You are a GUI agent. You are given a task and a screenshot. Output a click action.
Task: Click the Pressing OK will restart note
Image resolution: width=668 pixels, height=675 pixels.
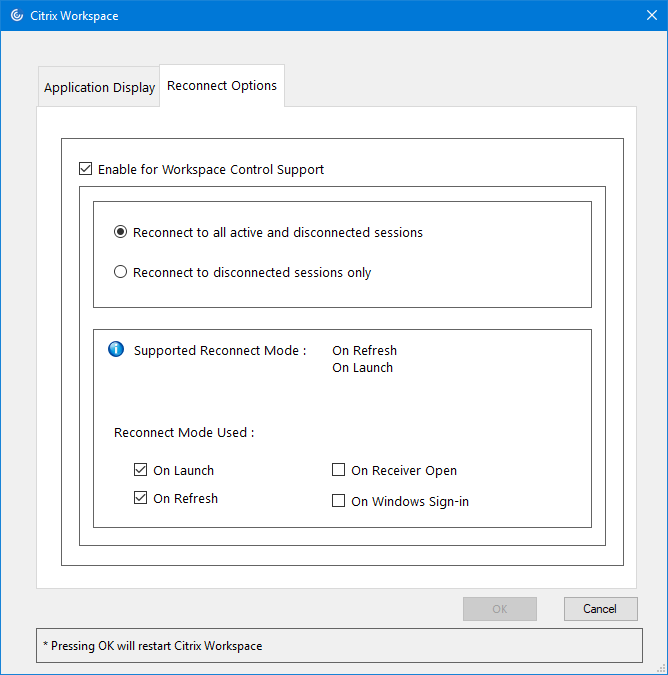pyautogui.click(x=153, y=646)
